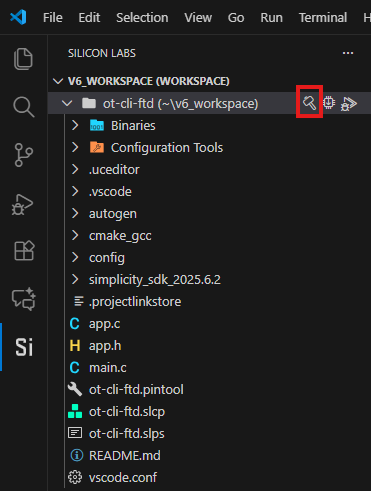Open the Chat view in activity bar
The height and width of the screenshot is (491, 371).
click(23, 299)
